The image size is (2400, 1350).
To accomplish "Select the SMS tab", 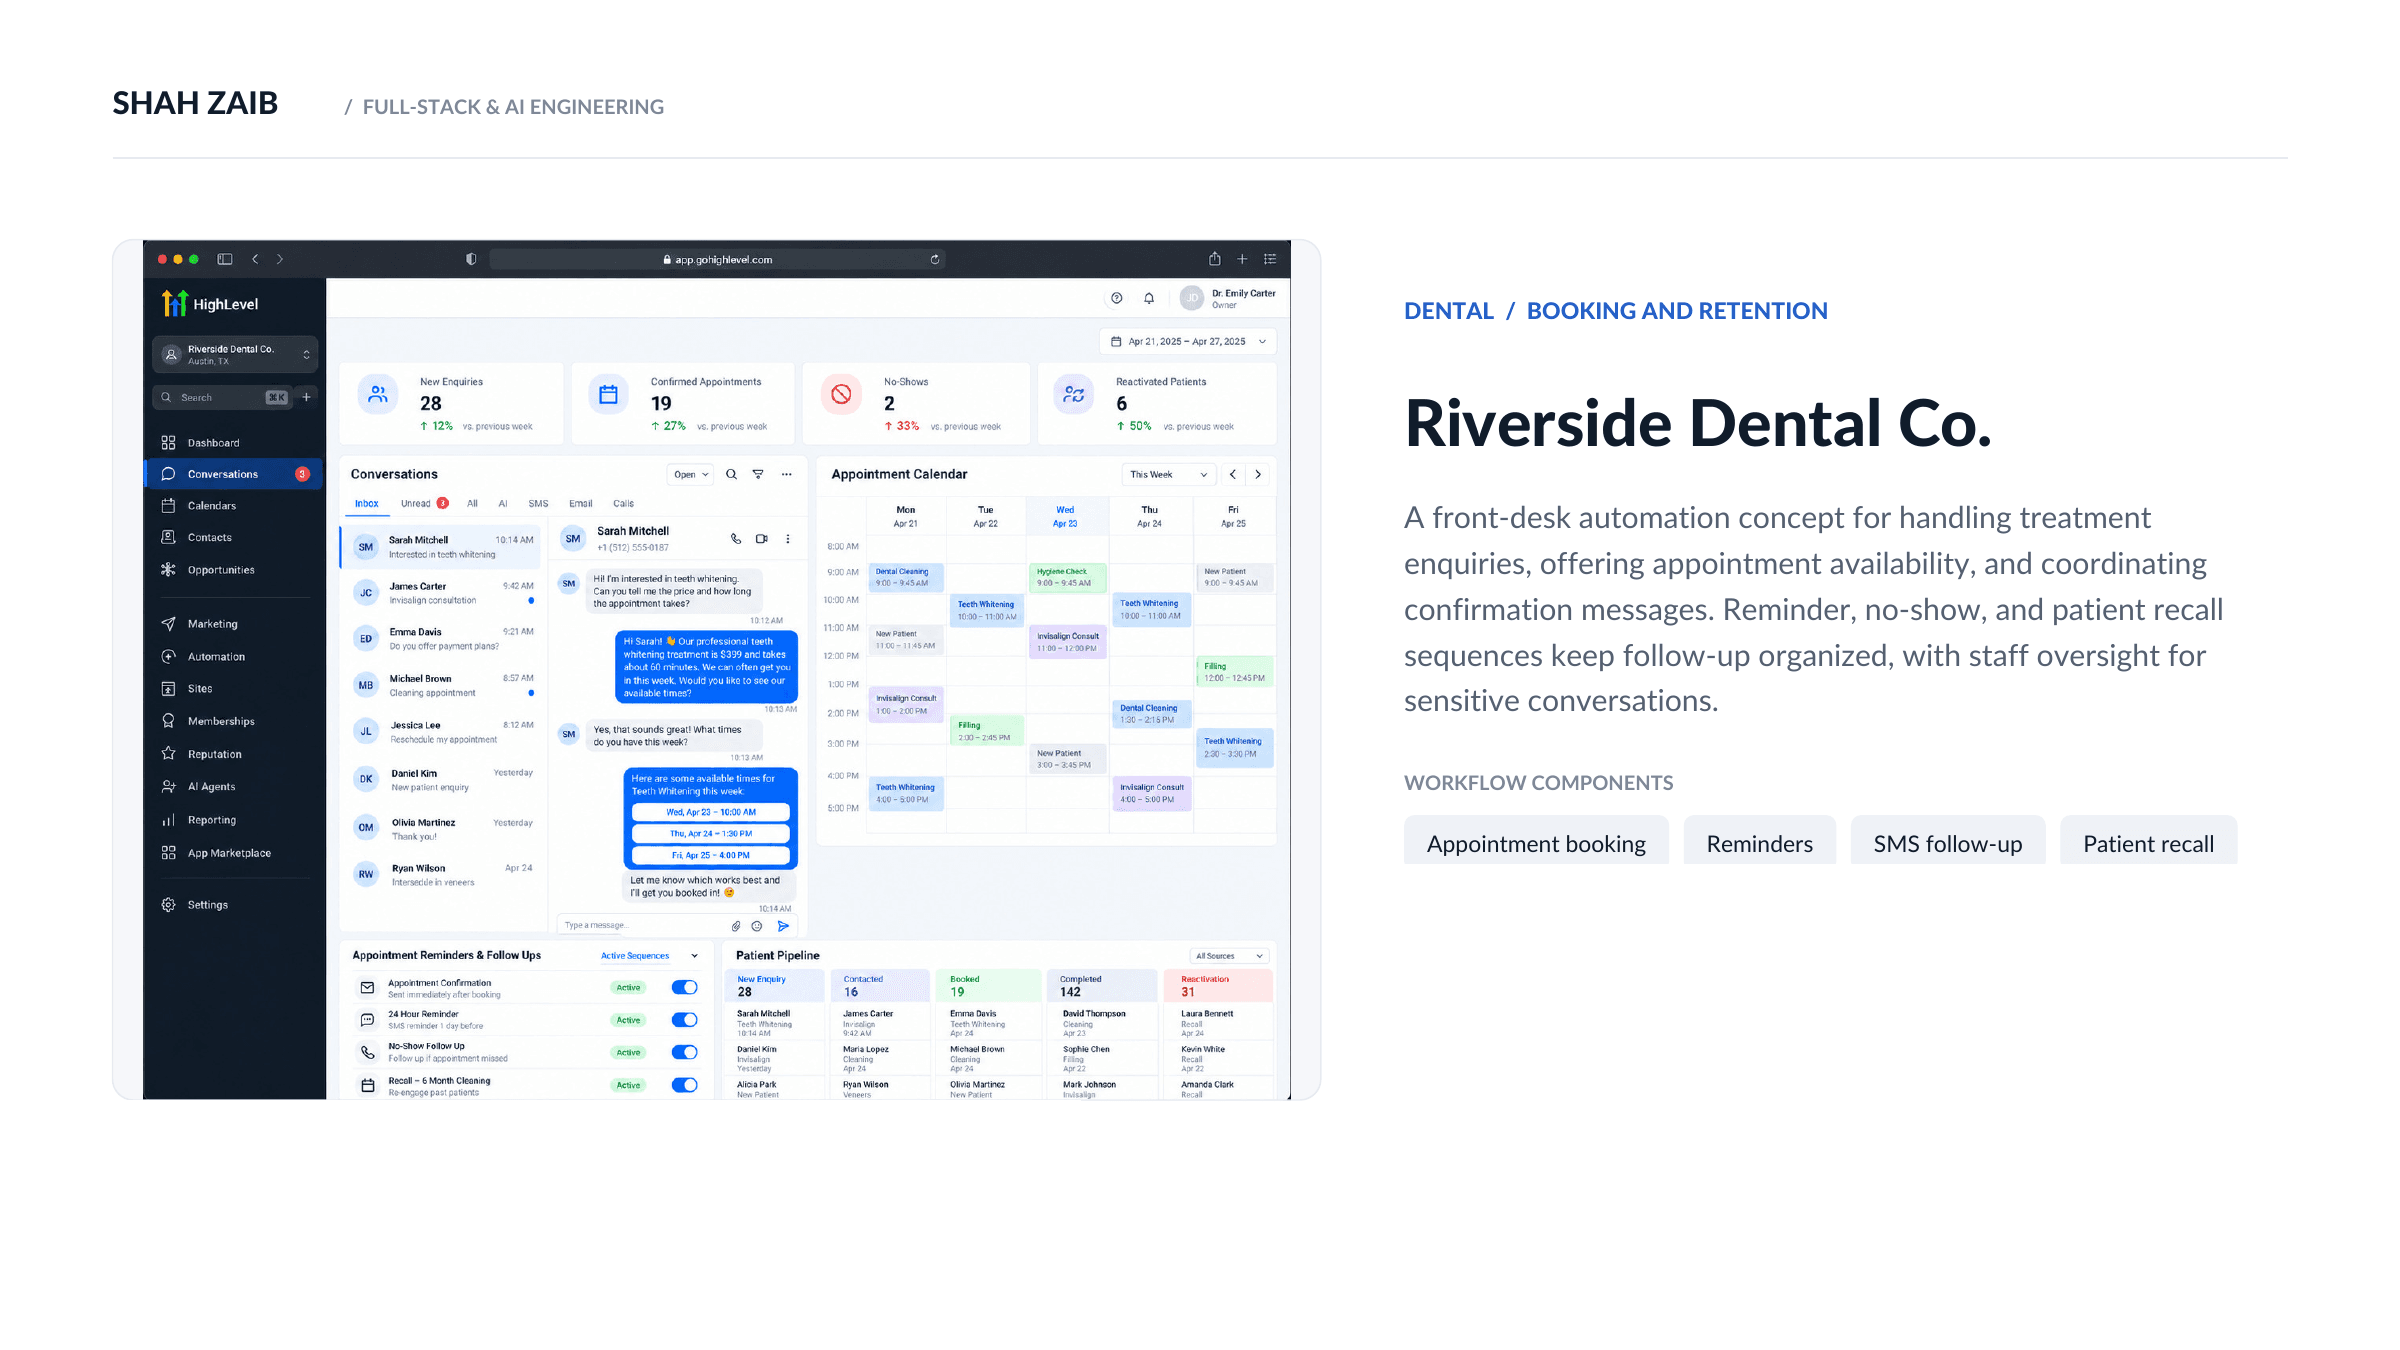I will 538,504.
